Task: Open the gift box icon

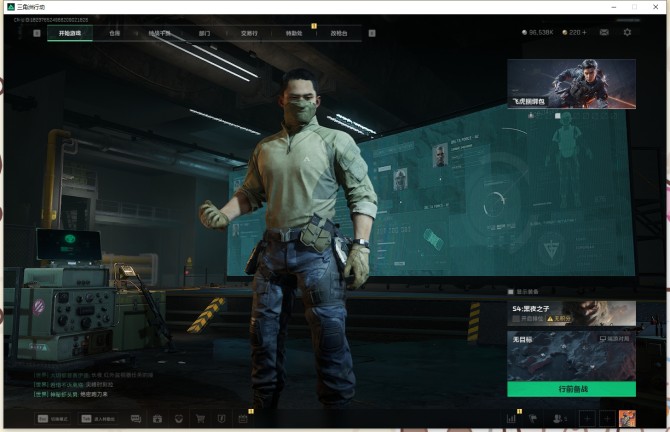Action: (157, 419)
